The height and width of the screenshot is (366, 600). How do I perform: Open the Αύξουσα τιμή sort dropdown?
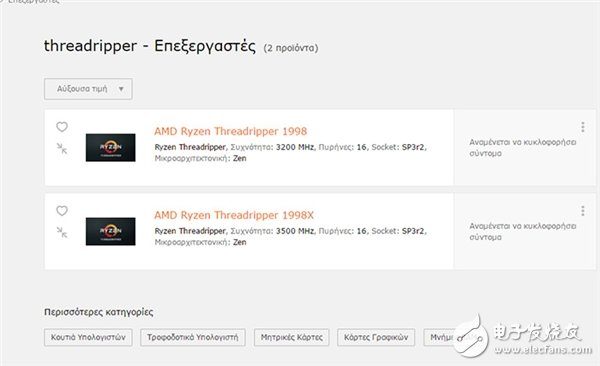(x=88, y=89)
